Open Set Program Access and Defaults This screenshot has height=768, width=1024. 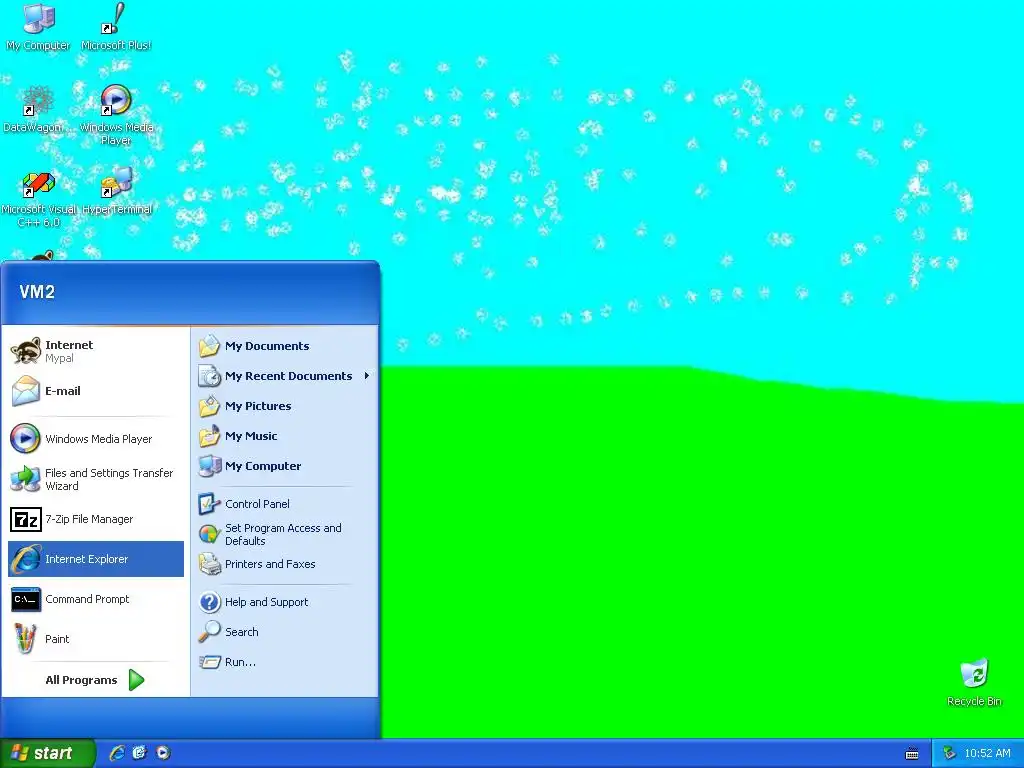click(285, 534)
